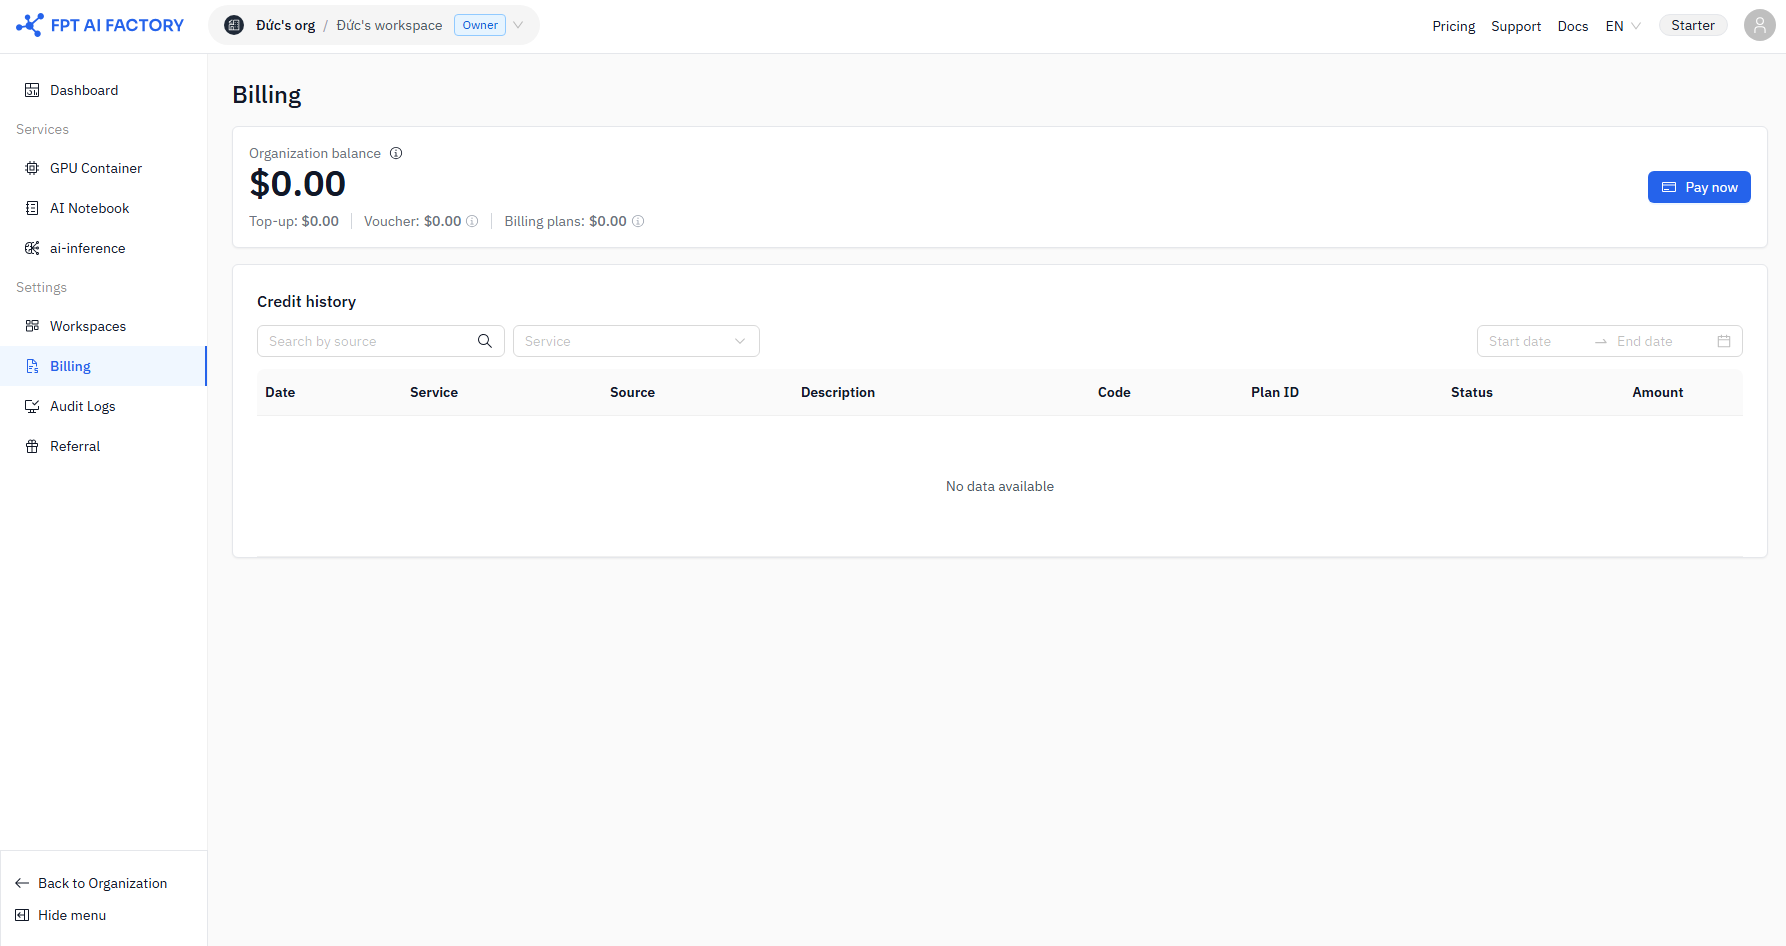Open the date range calendar icon
1786x946 pixels.
pyautogui.click(x=1724, y=341)
